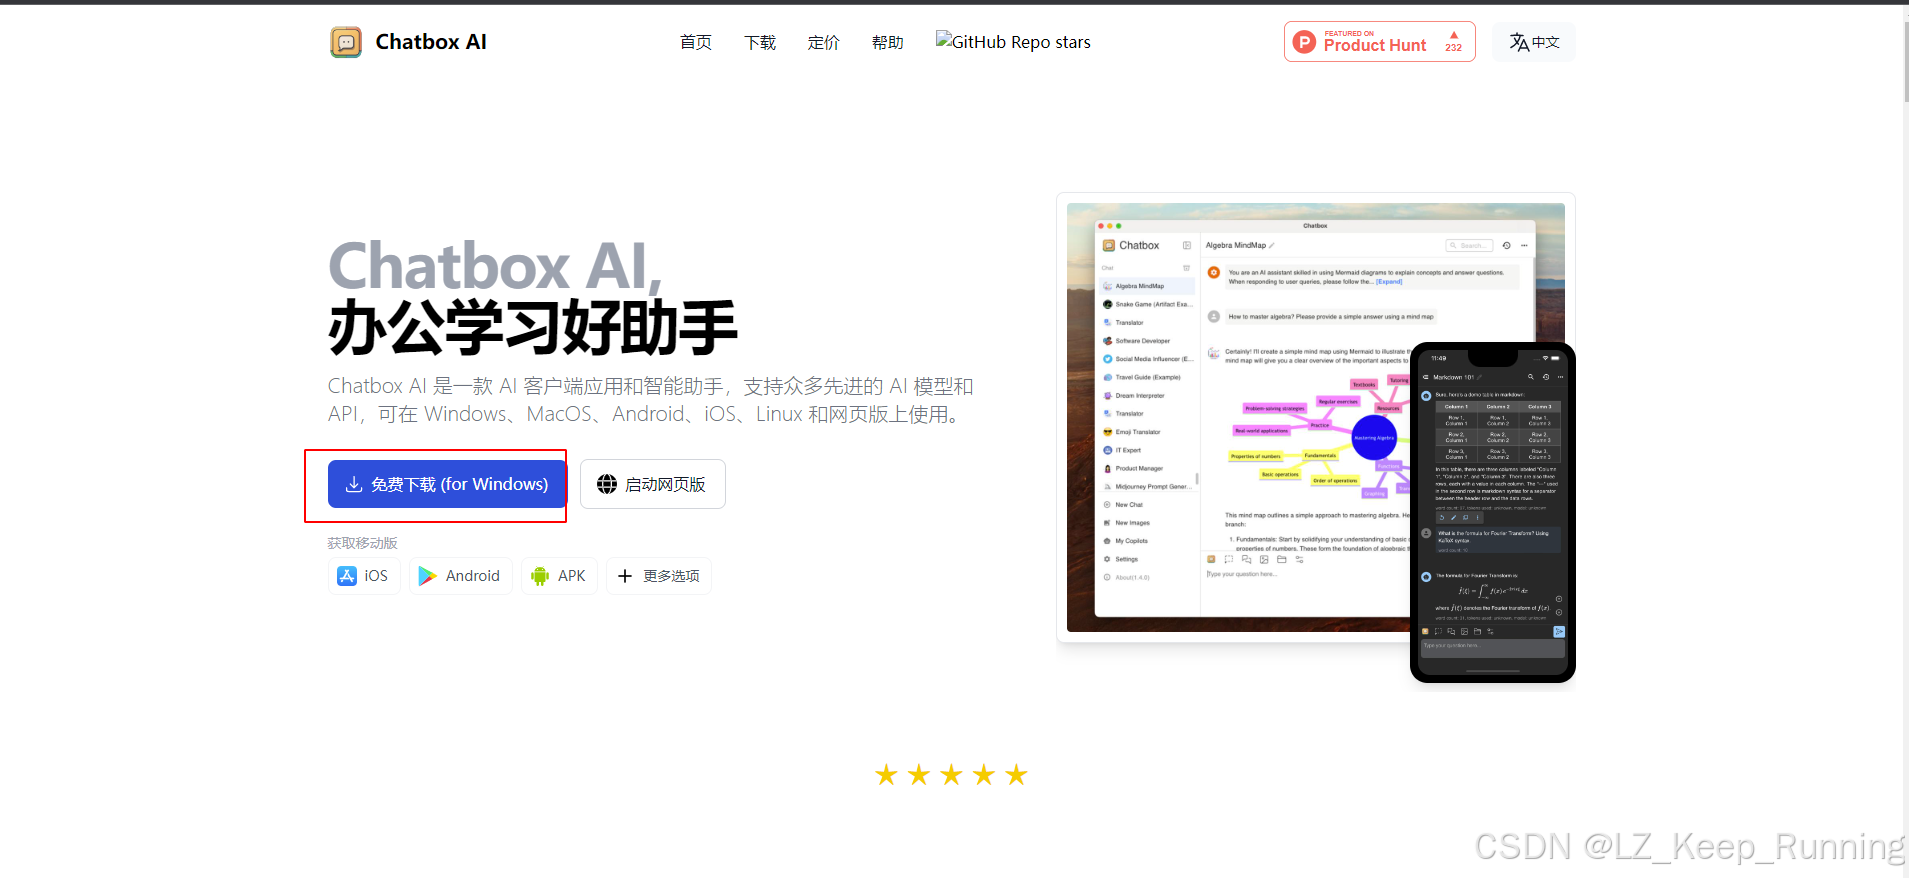
Task: Click the first gold rating star
Action: tap(886, 775)
